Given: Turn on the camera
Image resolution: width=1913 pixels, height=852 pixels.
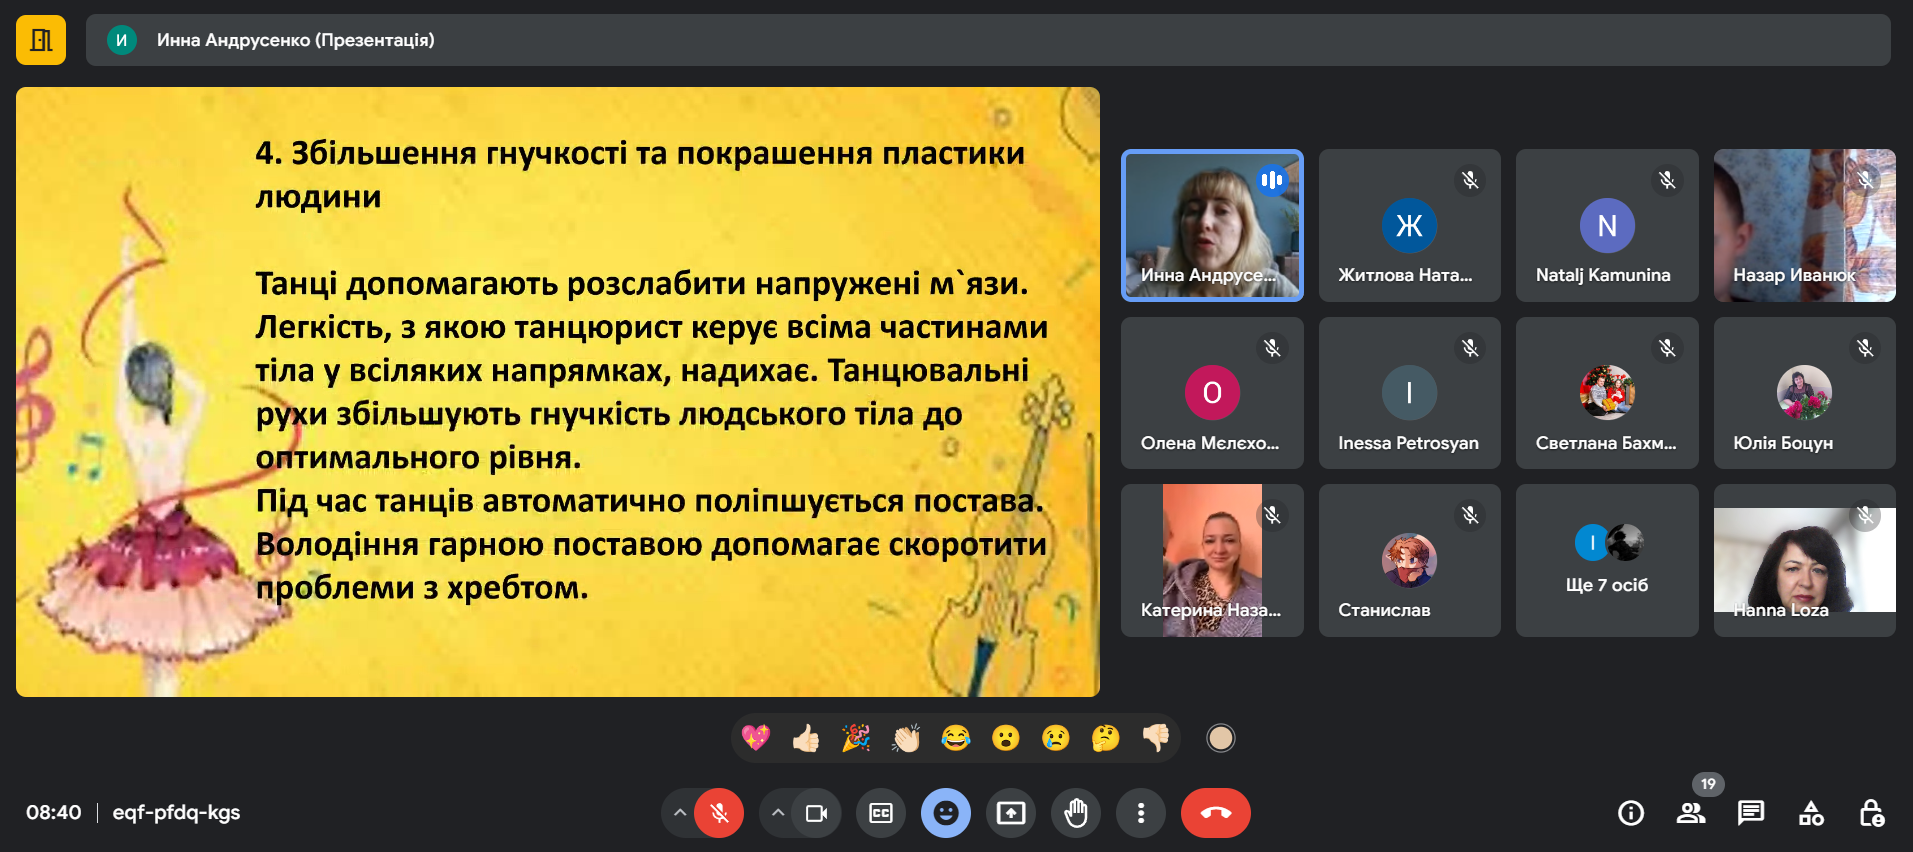Looking at the screenshot, I should (816, 813).
